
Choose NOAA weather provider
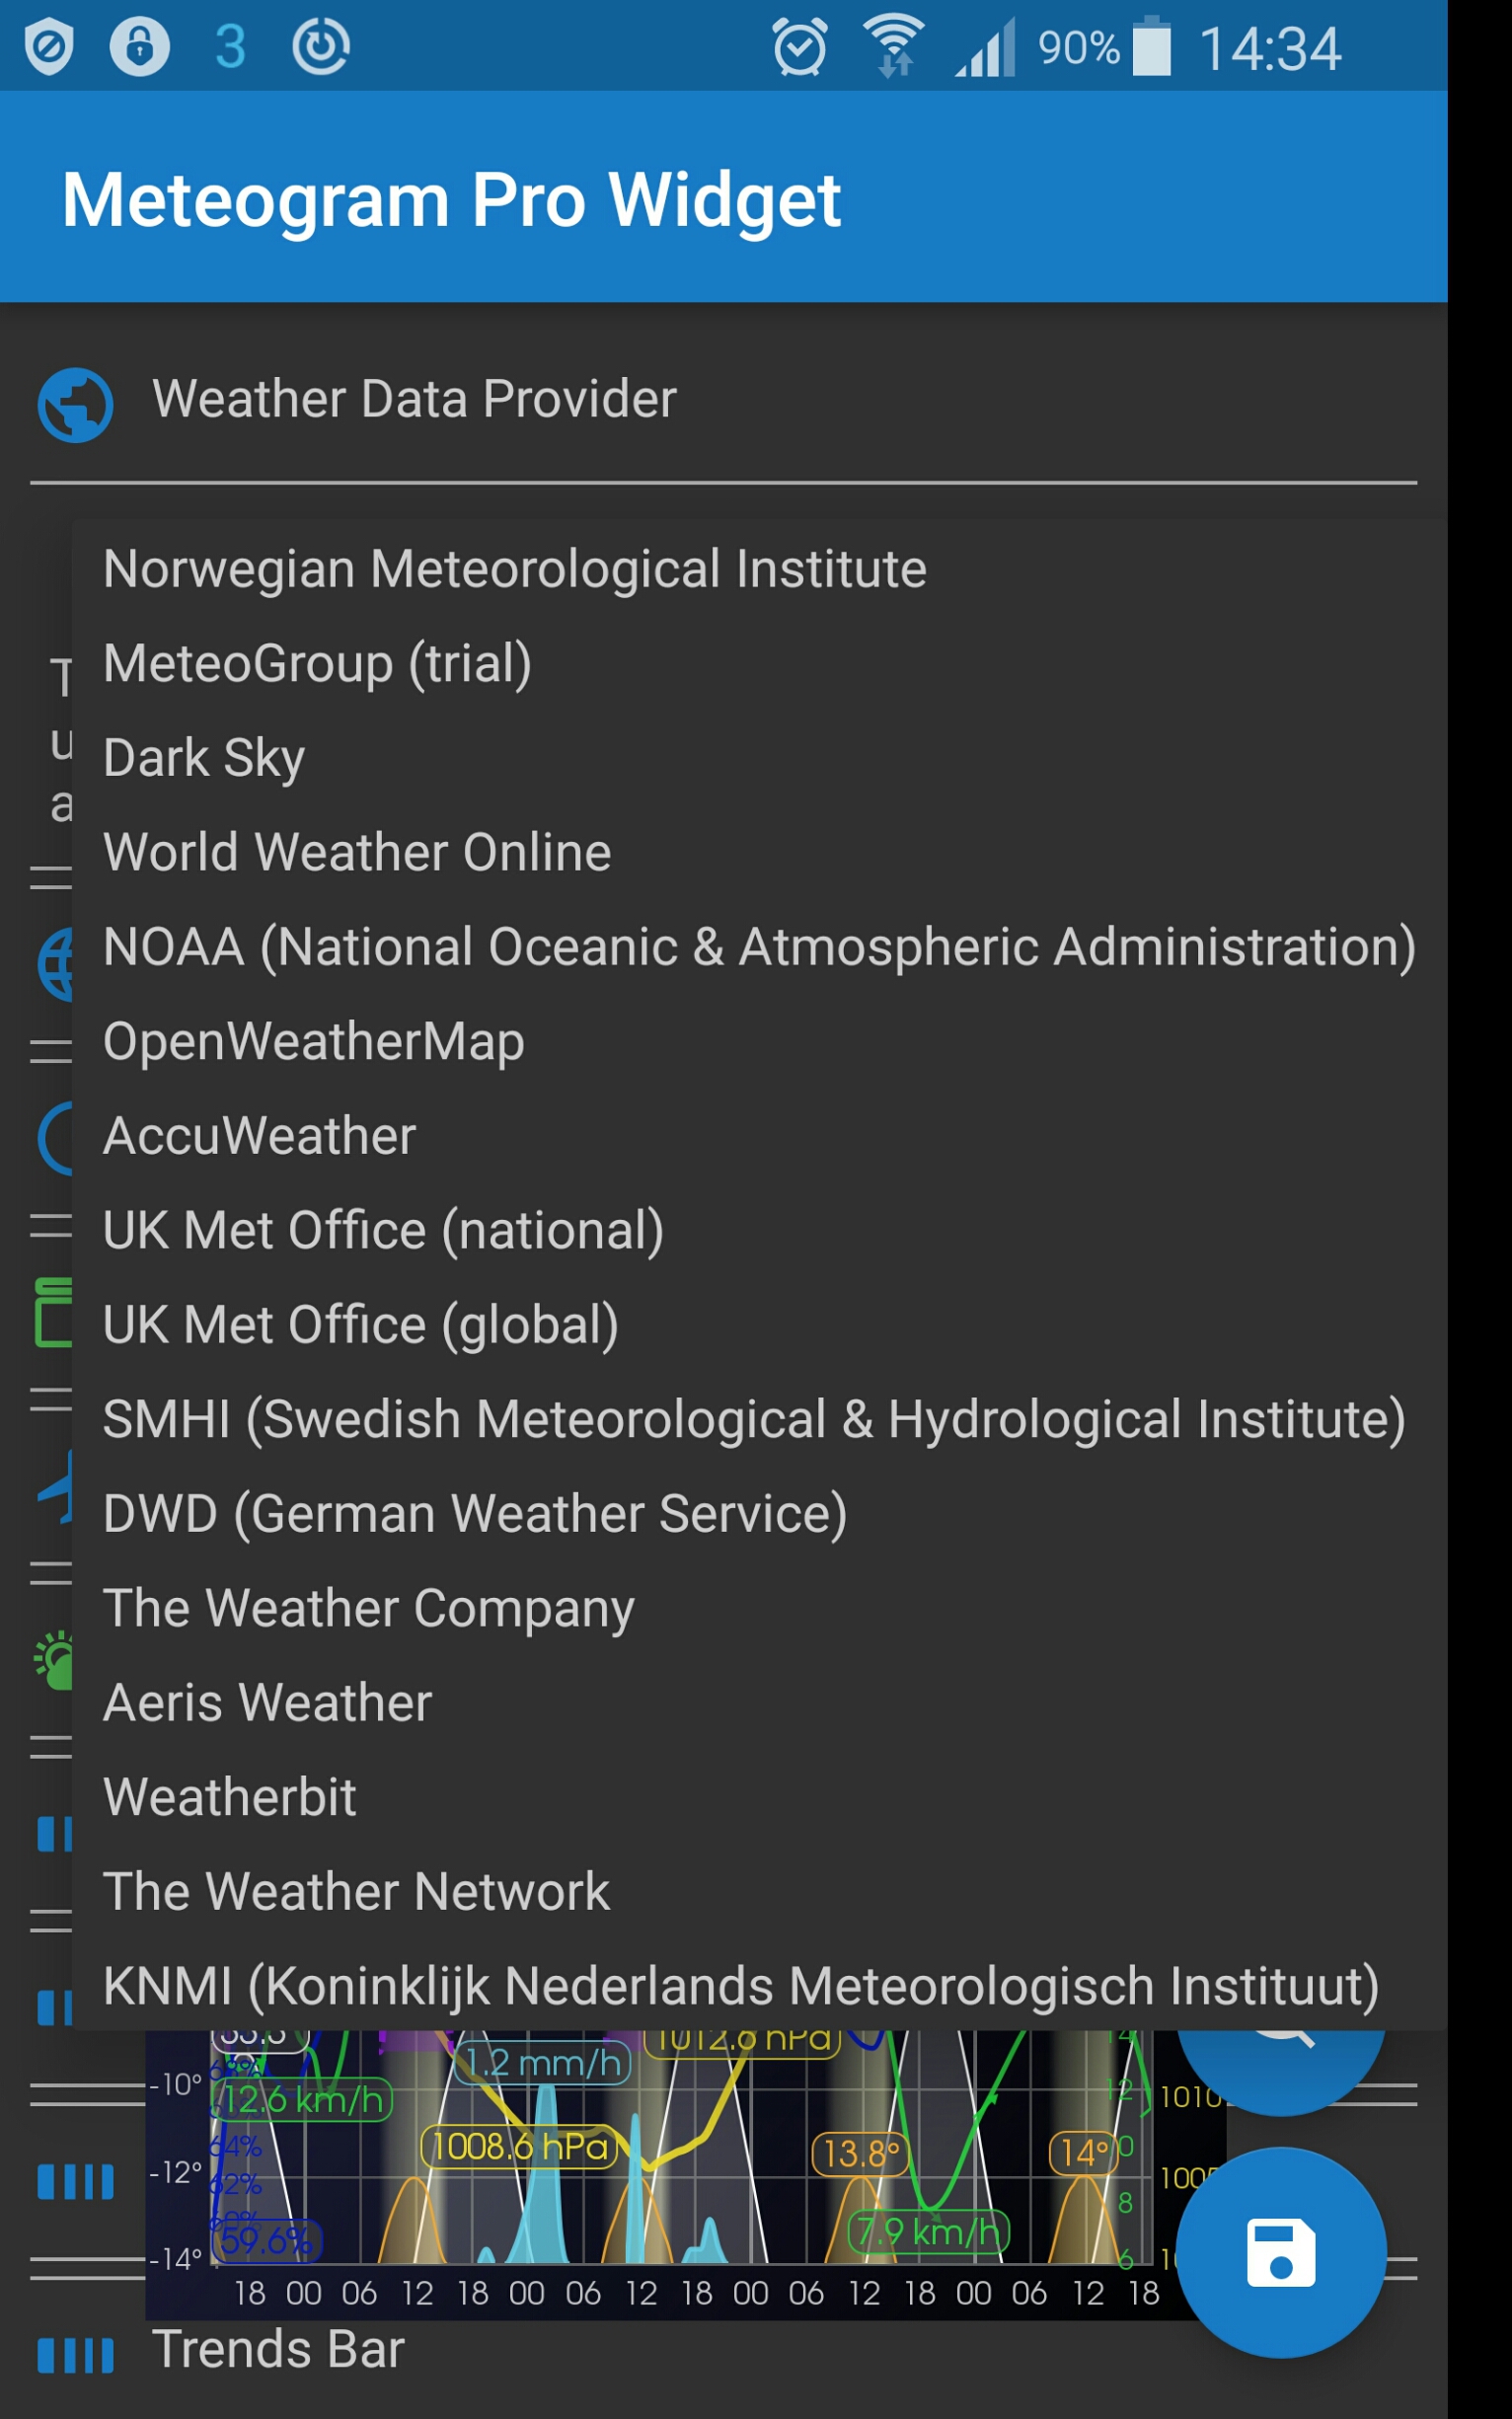click(759, 947)
